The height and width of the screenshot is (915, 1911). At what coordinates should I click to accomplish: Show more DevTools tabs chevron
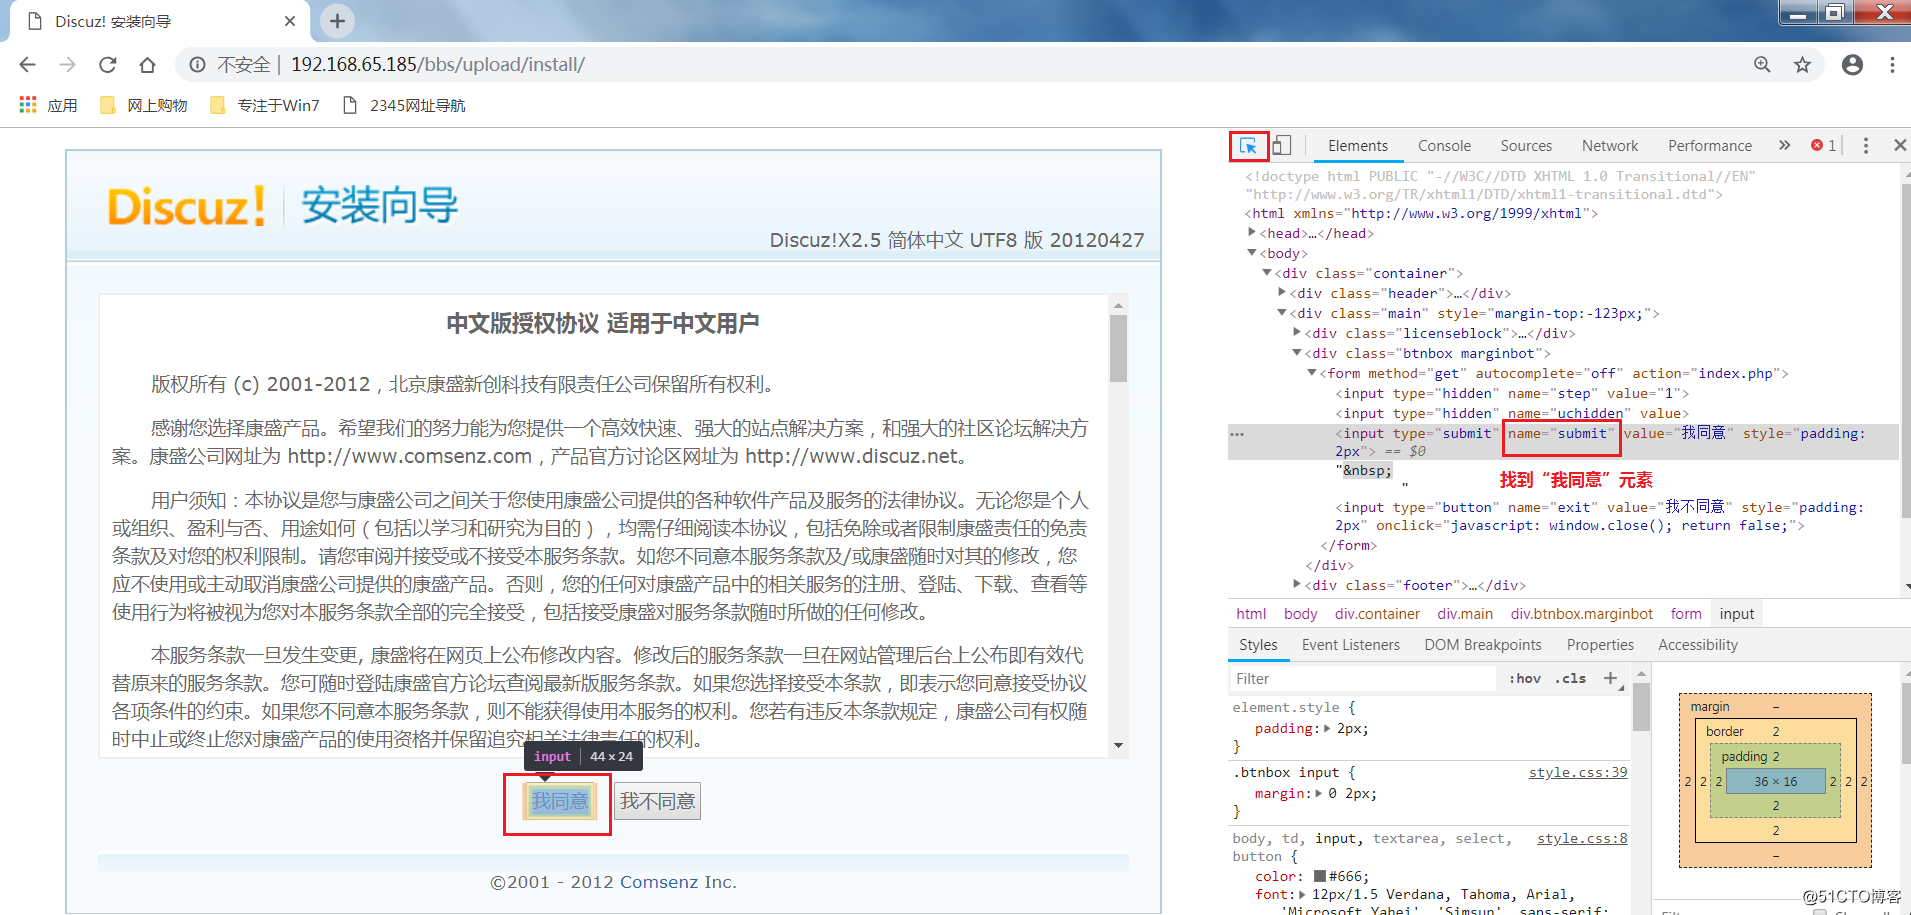tap(1784, 145)
